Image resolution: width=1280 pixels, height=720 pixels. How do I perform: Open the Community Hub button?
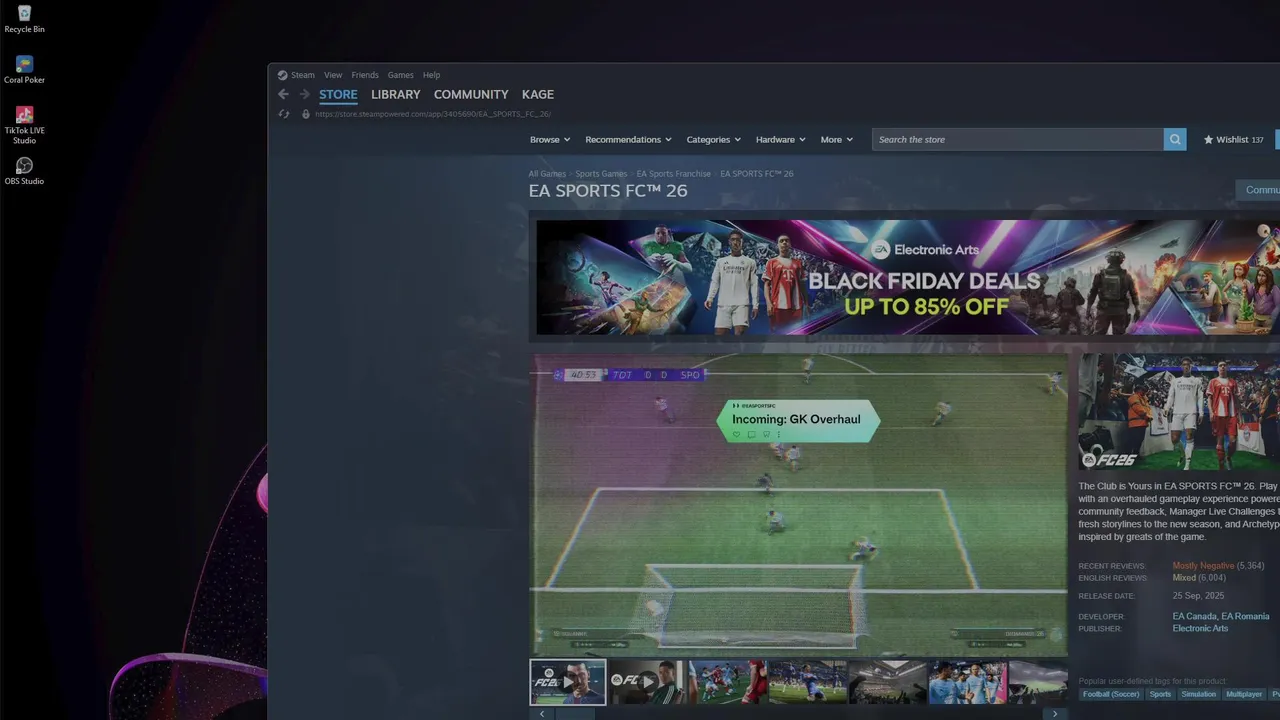tap(1258, 190)
